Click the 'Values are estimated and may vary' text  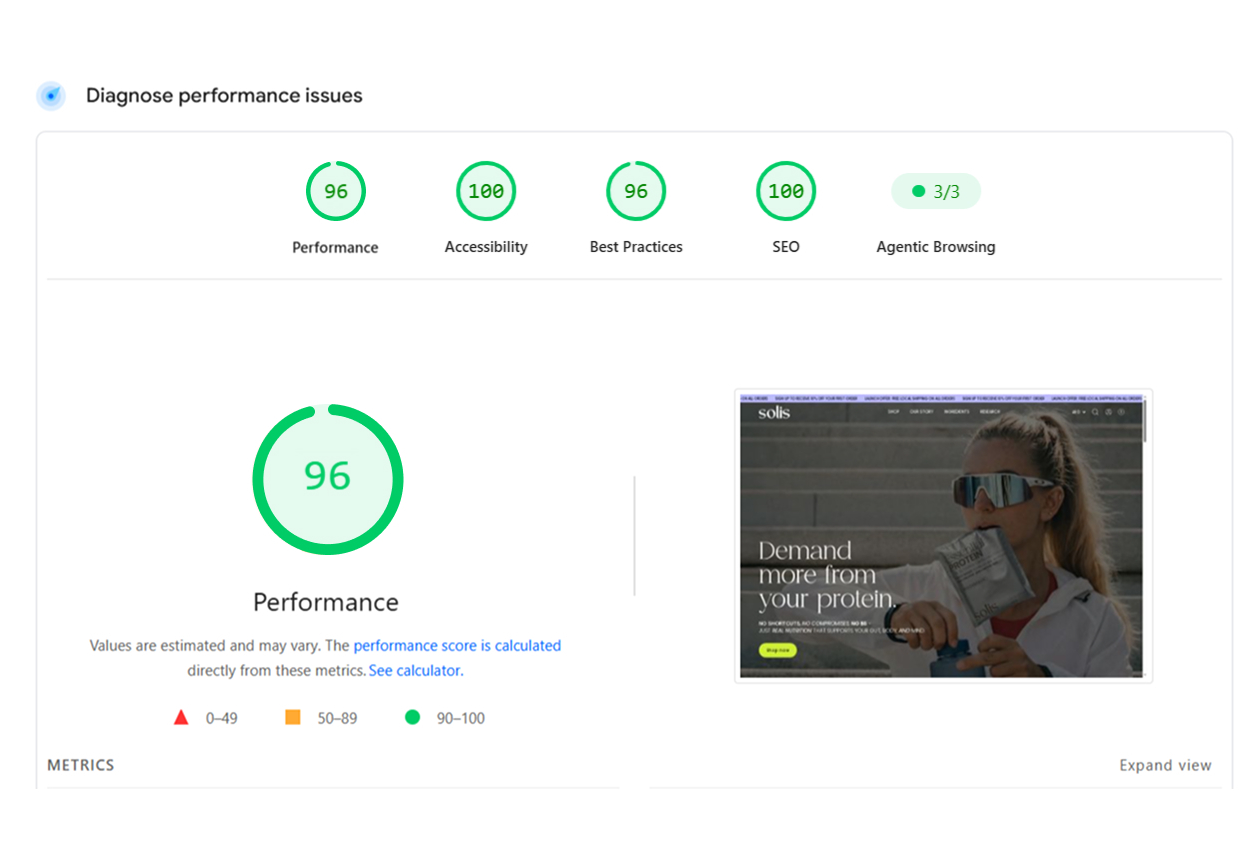click(x=205, y=646)
